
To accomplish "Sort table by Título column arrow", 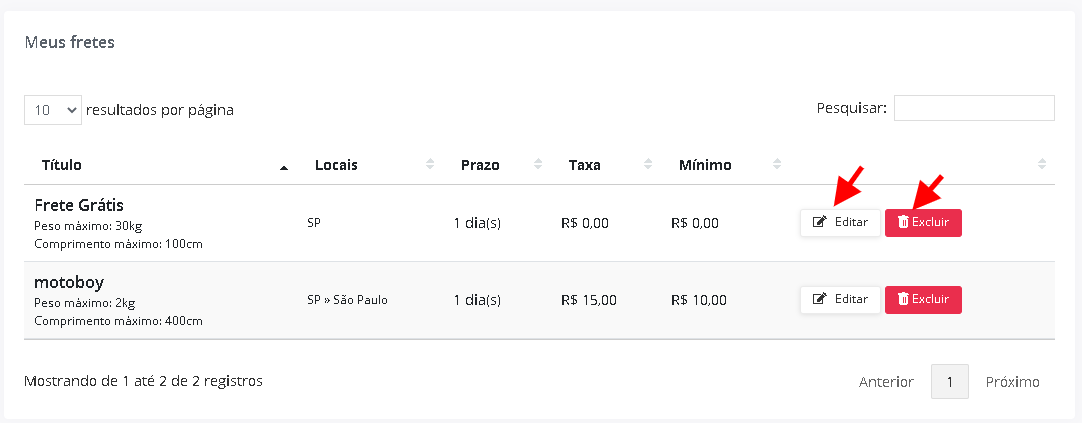I will point(284,166).
